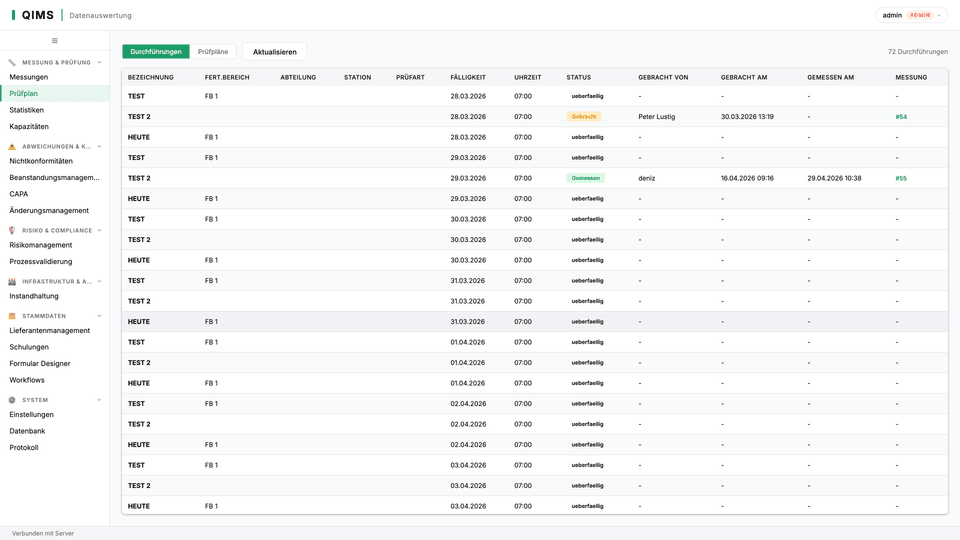Click the Aktualisieren button
The image size is (960, 540).
(x=275, y=52)
